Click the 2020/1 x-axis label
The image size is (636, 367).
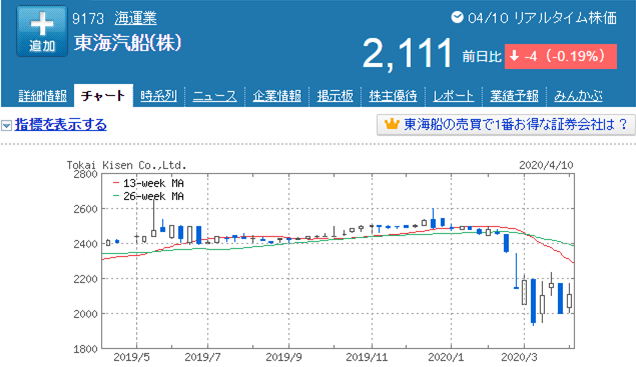tap(446, 357)
